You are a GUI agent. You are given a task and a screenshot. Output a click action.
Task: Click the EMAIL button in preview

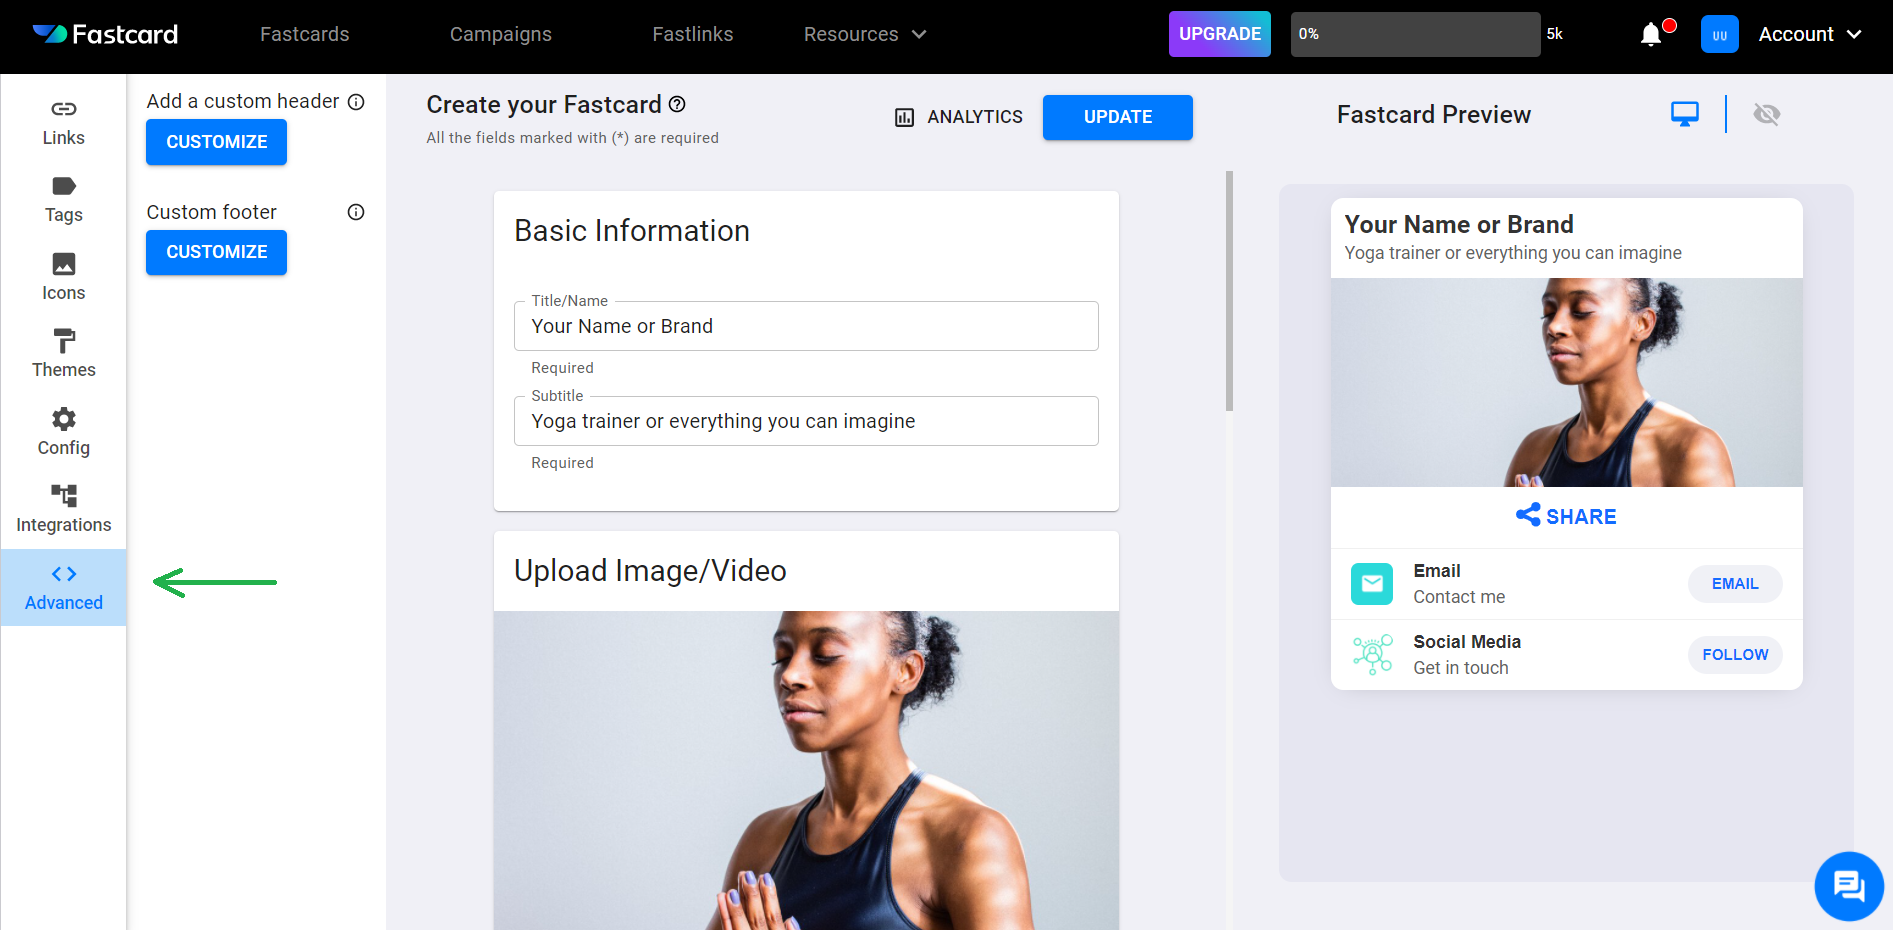pyautogui.click(x=1735, y=584)
